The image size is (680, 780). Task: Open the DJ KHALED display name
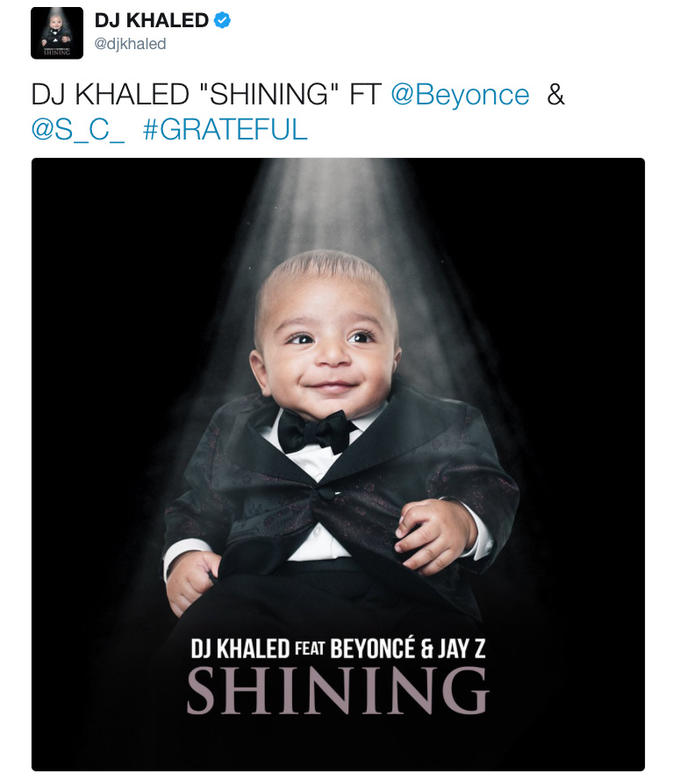coord(152,20)
